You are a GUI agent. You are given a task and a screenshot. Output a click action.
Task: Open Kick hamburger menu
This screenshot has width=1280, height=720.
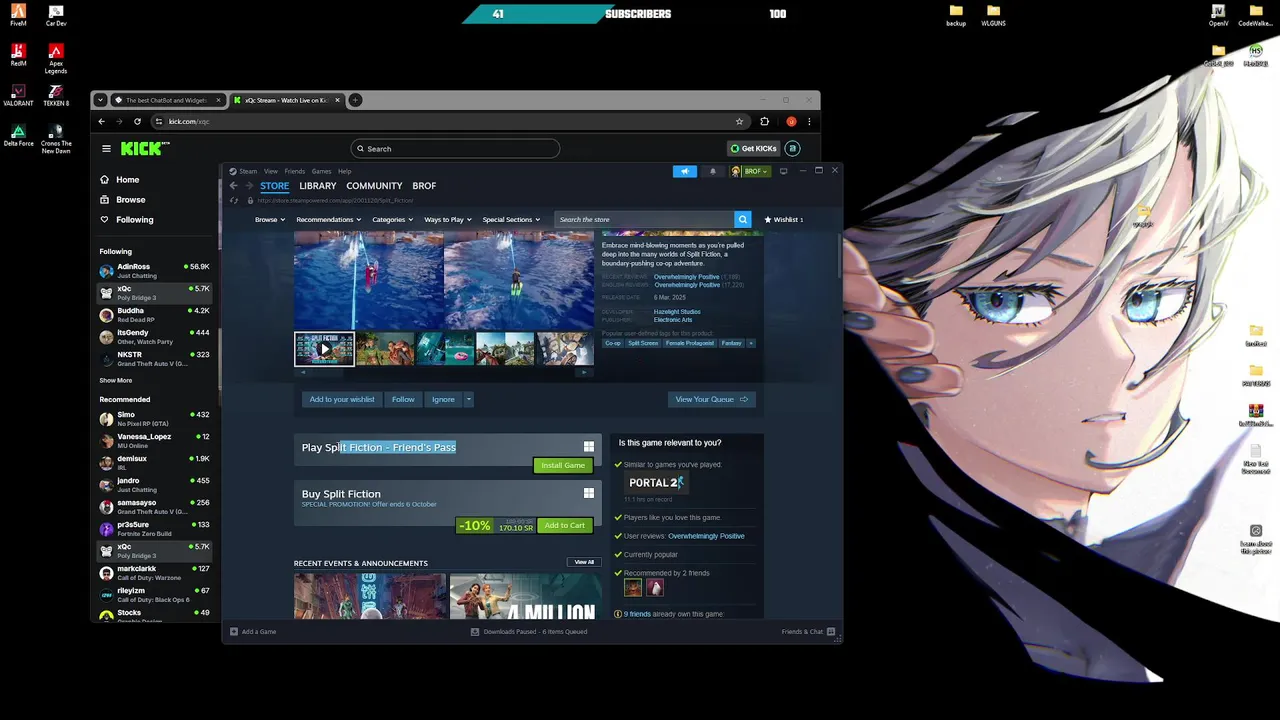click(106, 149)
